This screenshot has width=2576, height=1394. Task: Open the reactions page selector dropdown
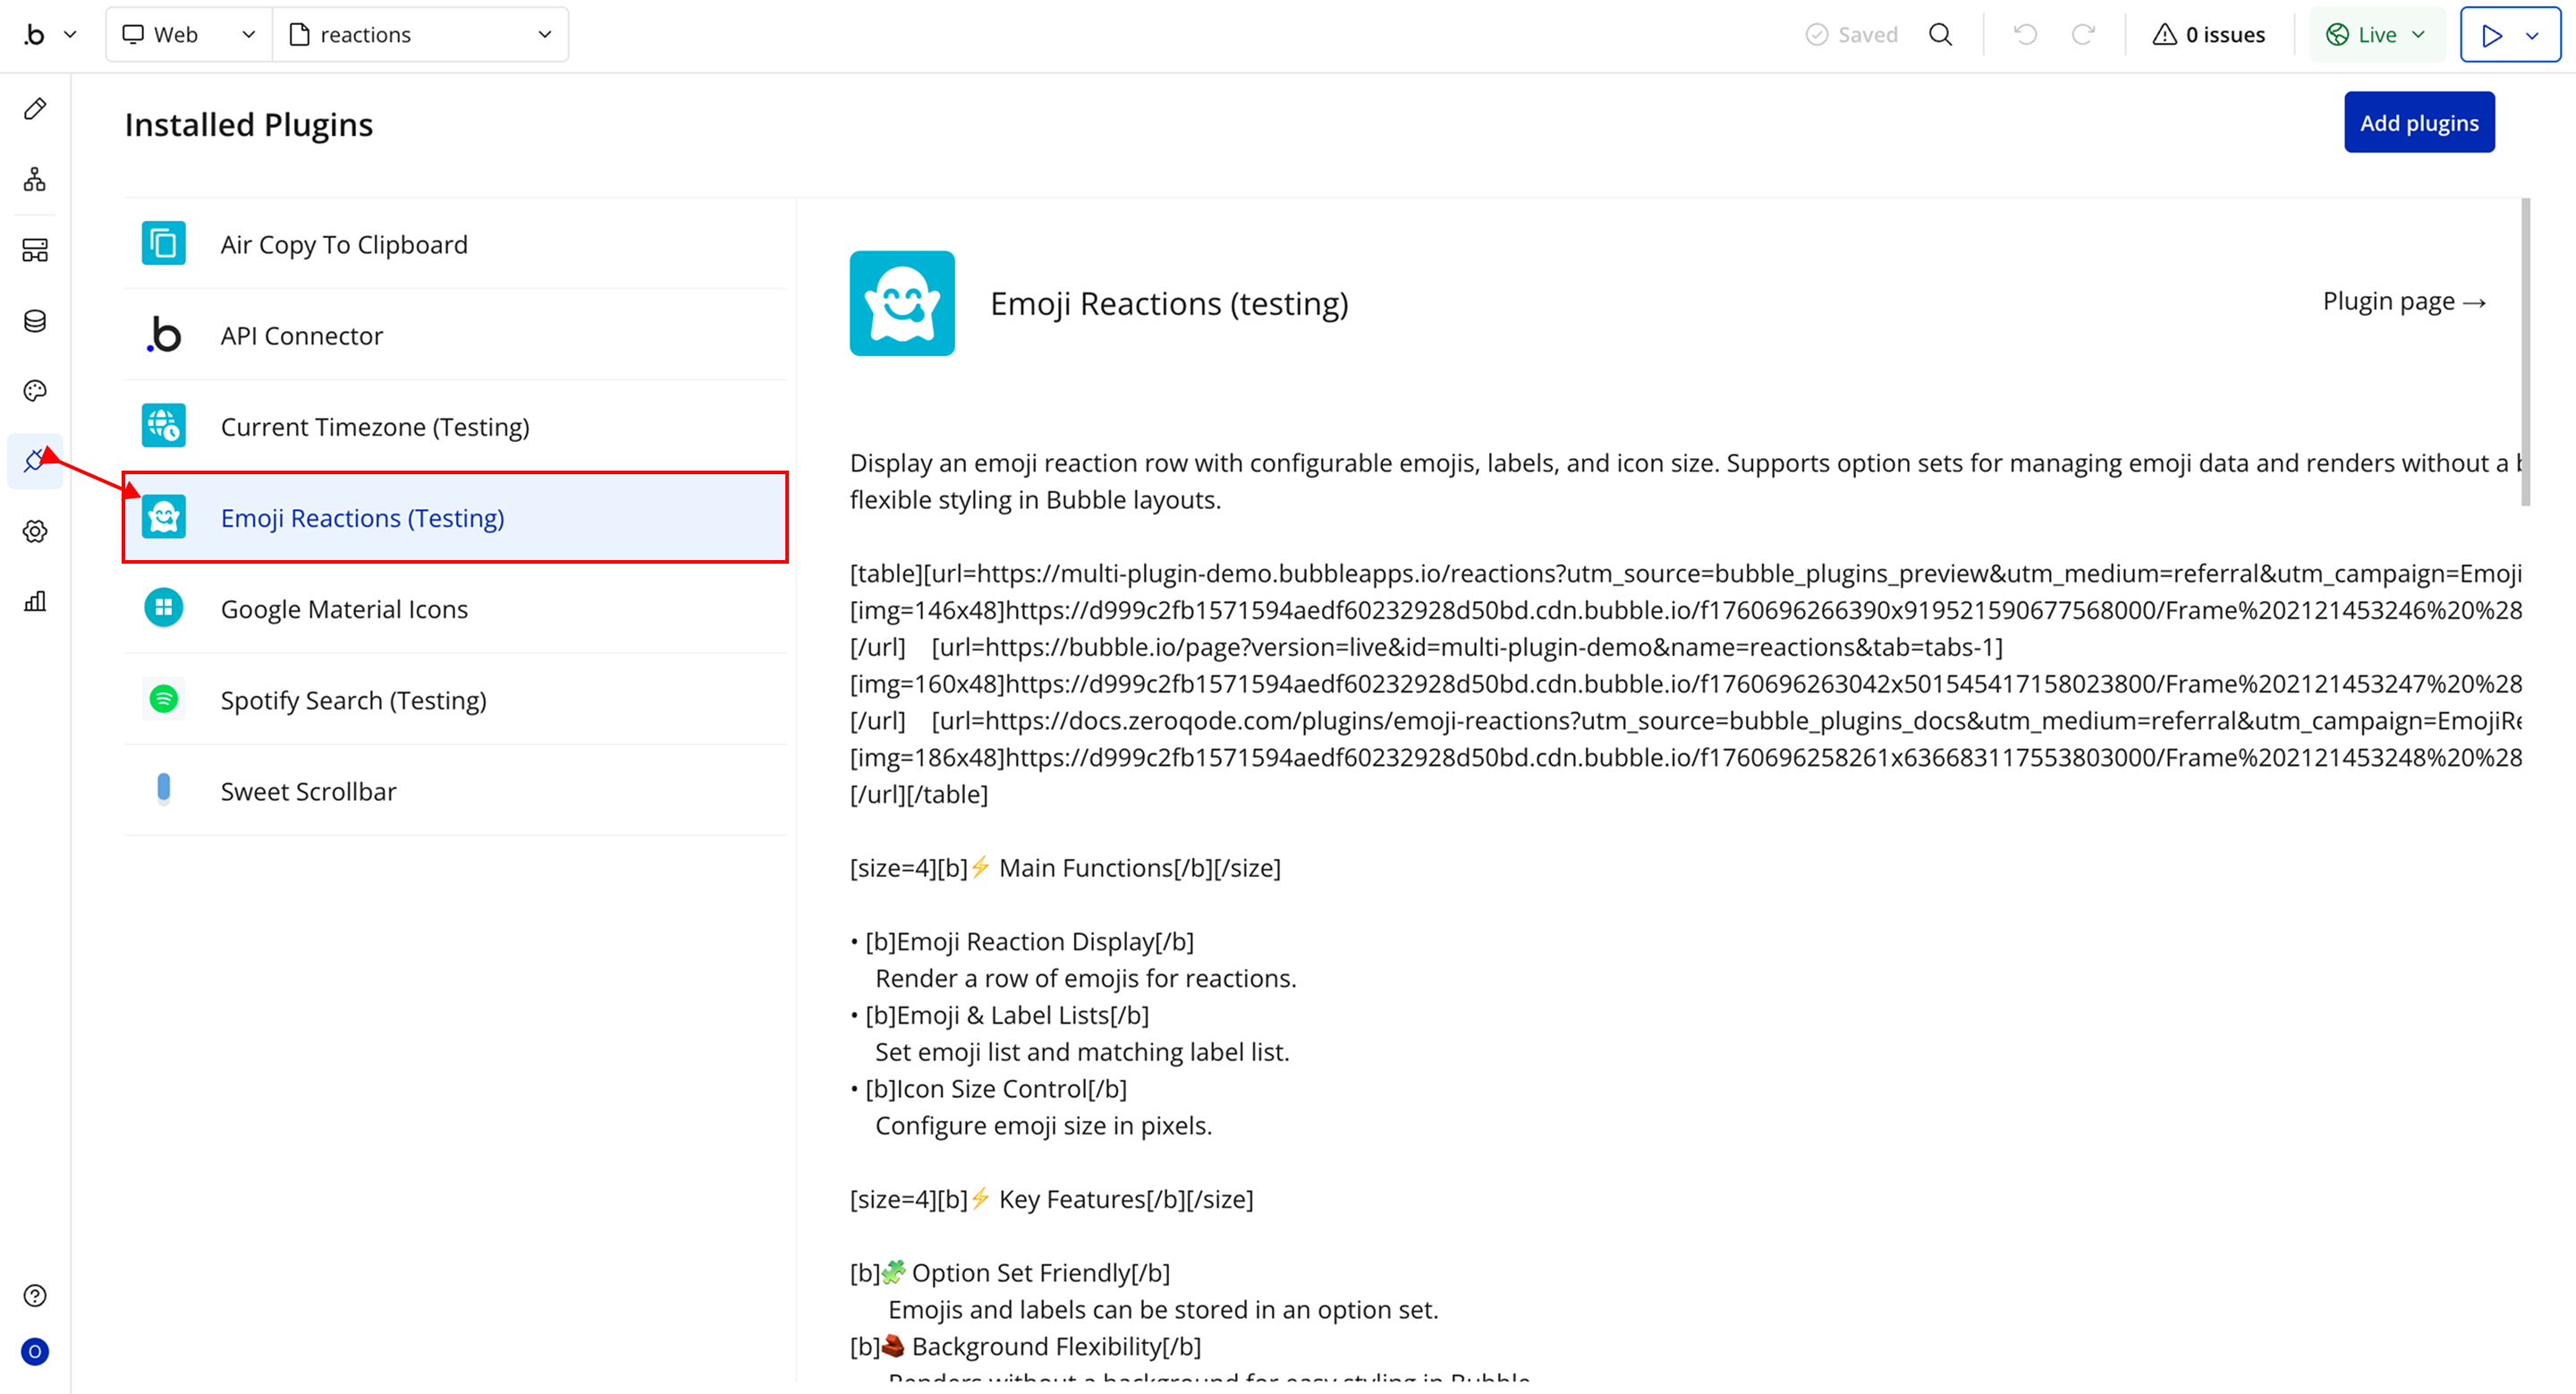click(x=420, y=35)
